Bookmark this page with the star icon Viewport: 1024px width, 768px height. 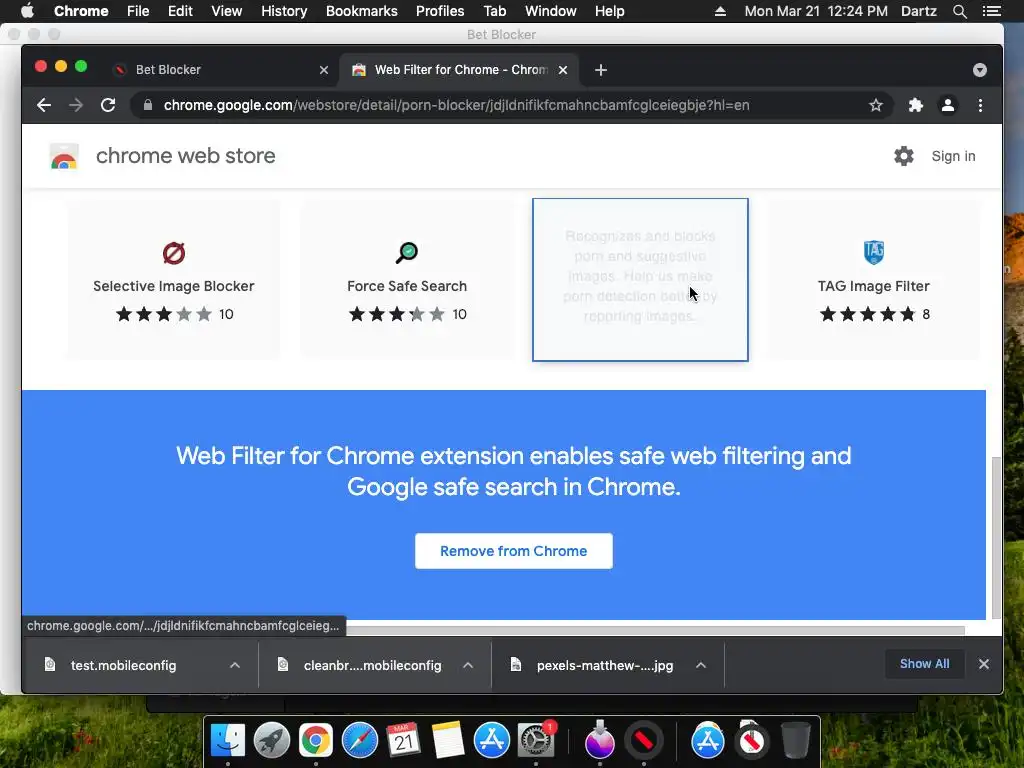point(876,105)
